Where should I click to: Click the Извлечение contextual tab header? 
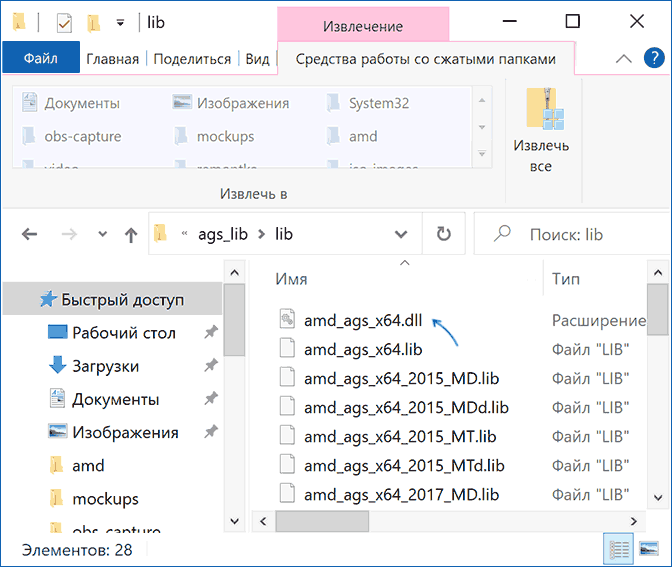[363, 26]
